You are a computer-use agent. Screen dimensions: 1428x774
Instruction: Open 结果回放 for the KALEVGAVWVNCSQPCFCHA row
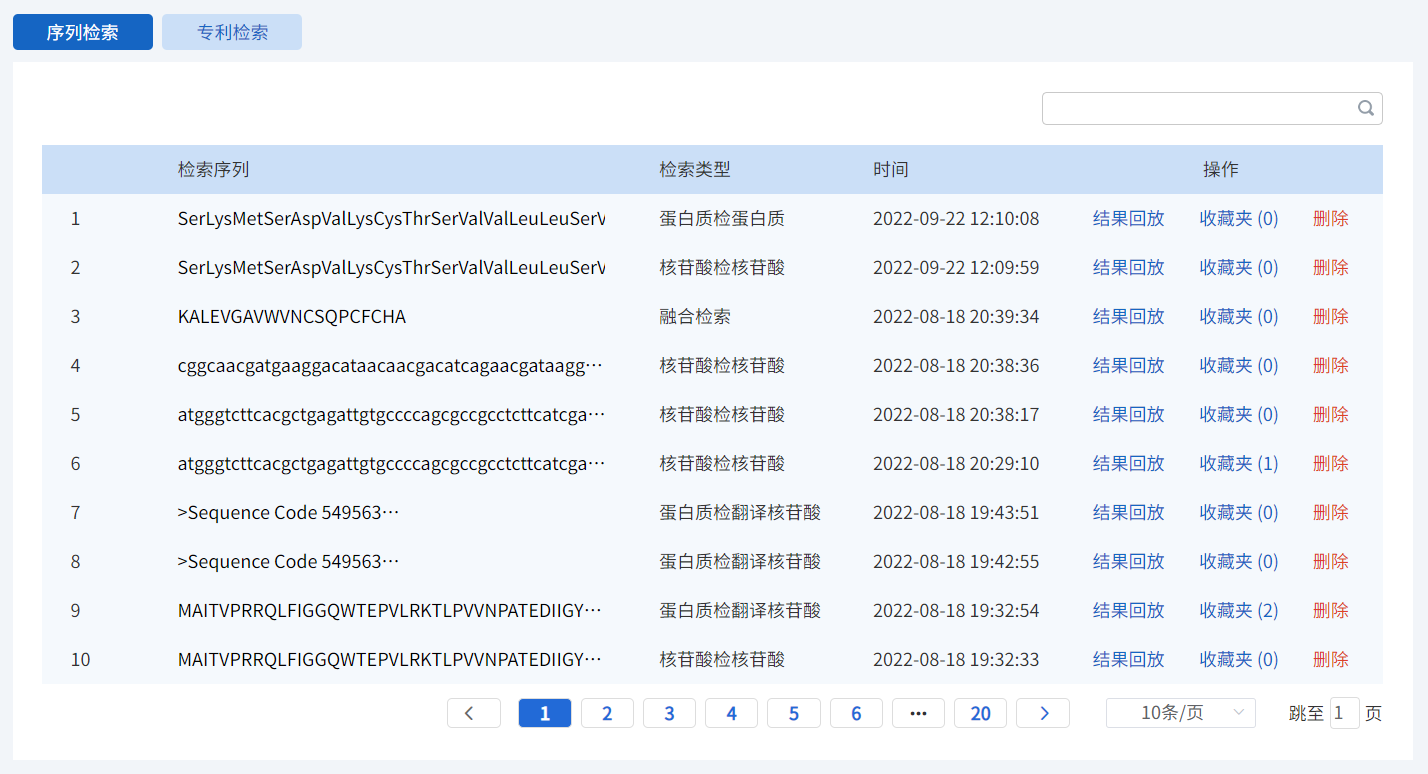tap(1128, 316)
